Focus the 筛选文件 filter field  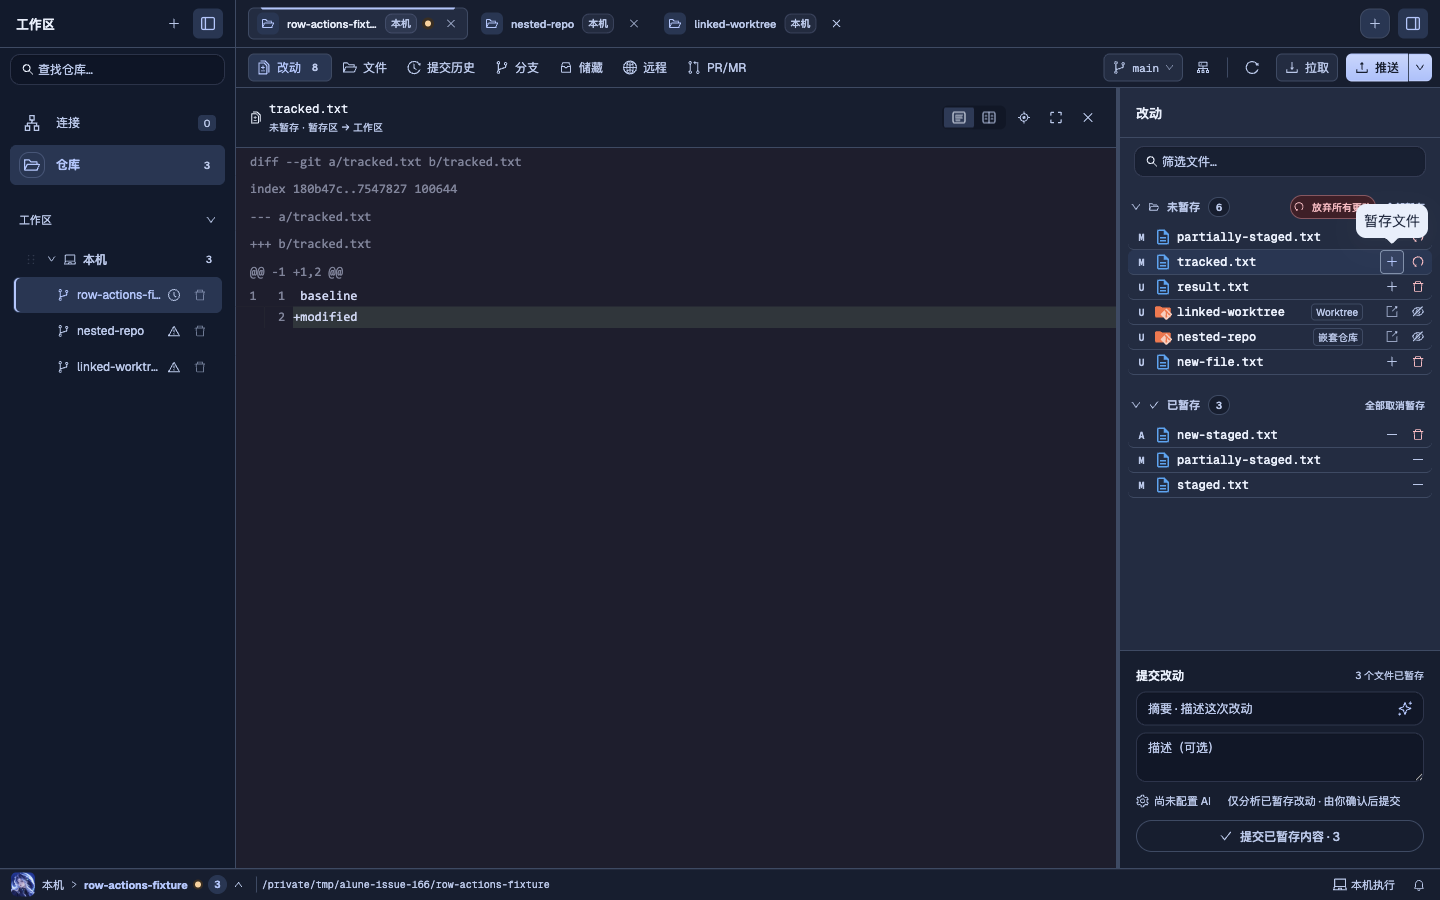(1280, 162)
